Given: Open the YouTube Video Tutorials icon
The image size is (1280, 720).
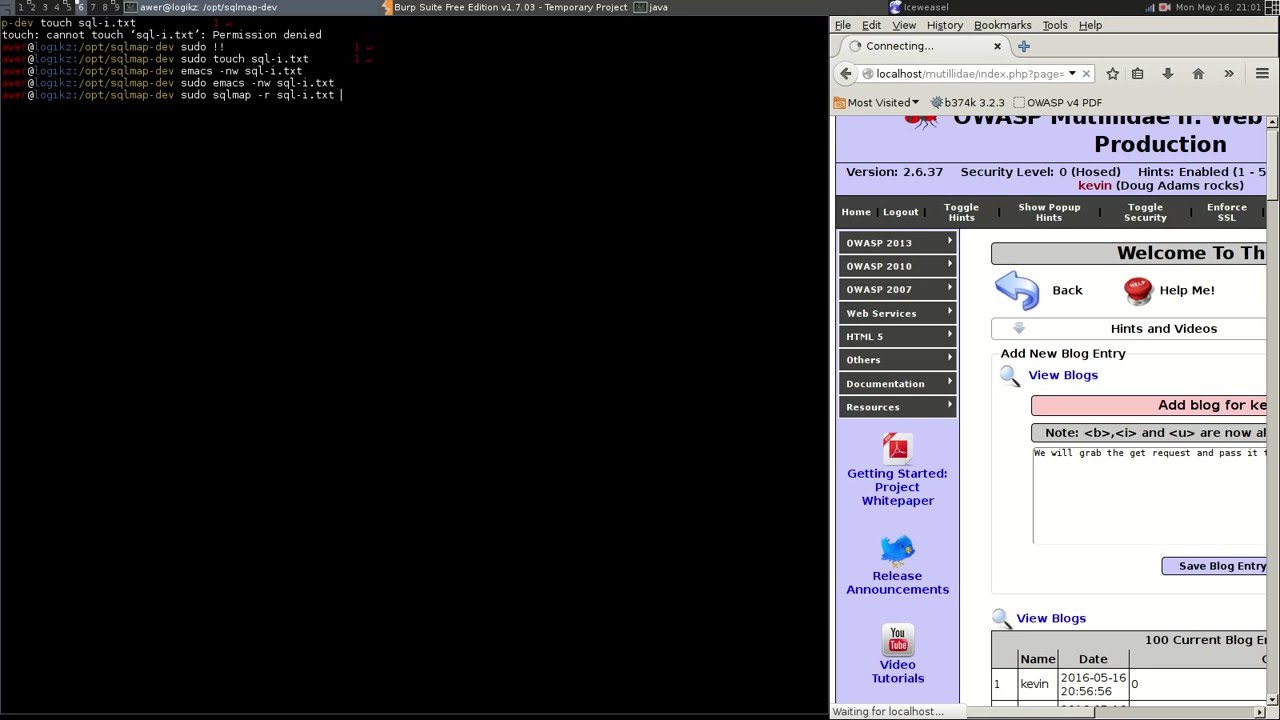Looking at the screenshot, I should [897, 639].
